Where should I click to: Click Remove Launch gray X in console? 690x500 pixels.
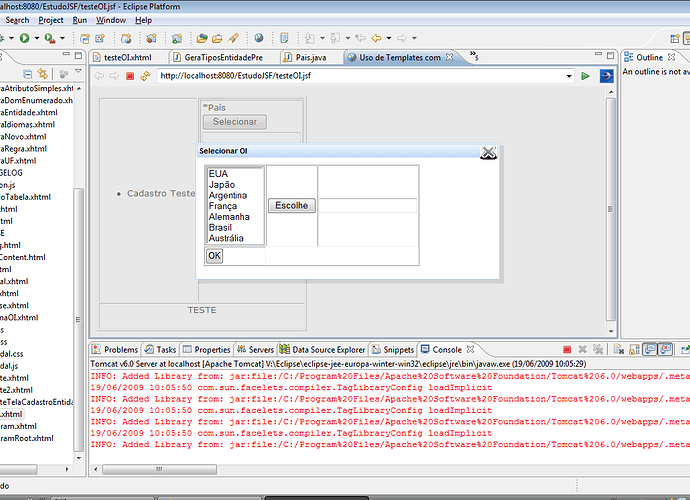(x=582, y=349)
